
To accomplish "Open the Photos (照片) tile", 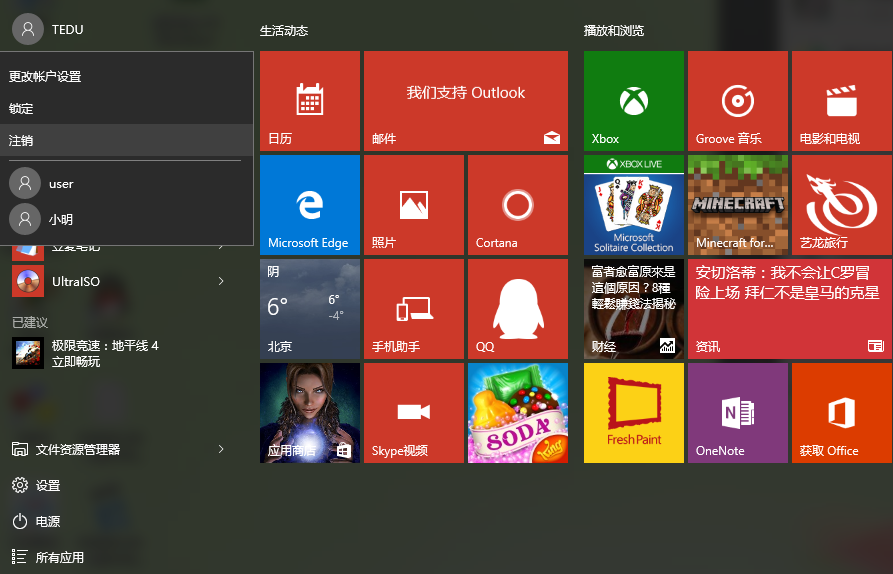I will click(x=414, y=205).
